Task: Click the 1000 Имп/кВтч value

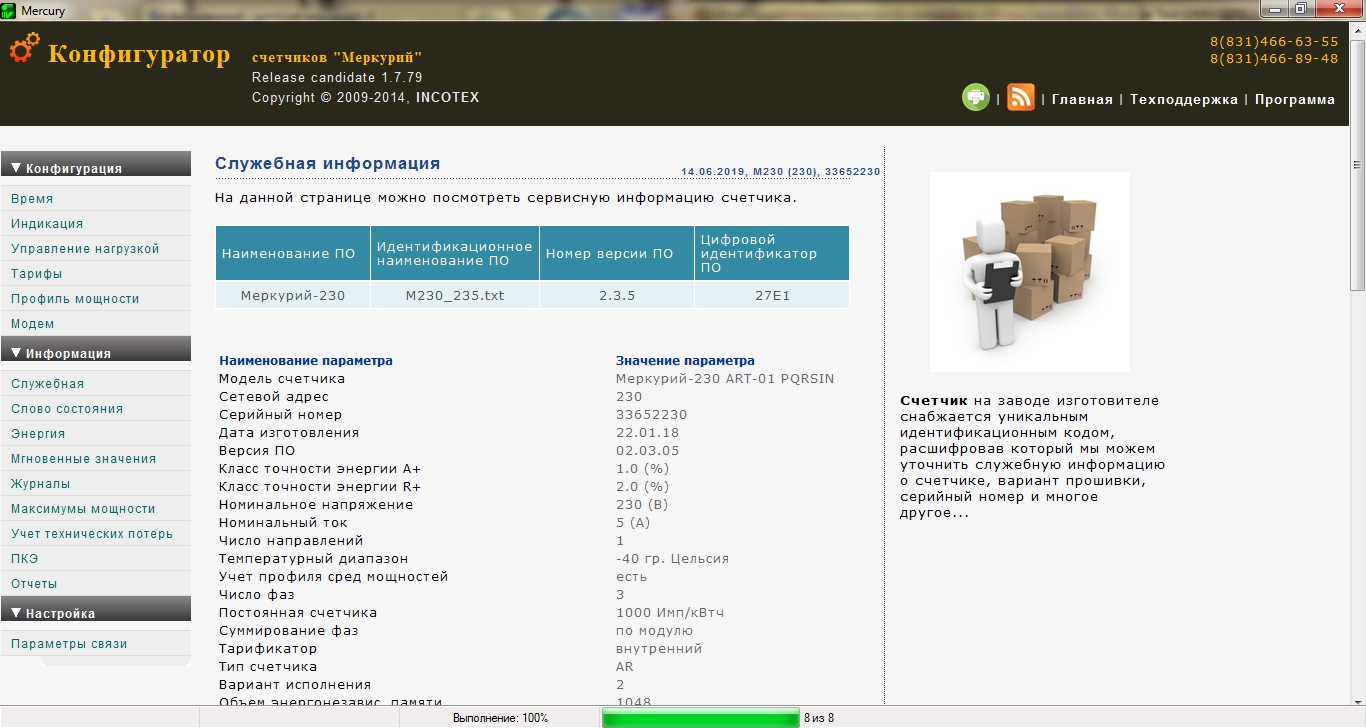Action: [x=669, y=613]
